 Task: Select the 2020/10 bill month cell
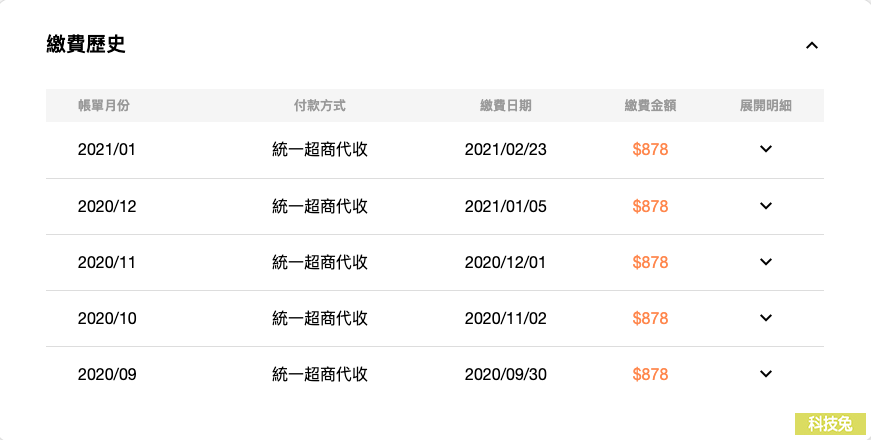pos(107,318)
